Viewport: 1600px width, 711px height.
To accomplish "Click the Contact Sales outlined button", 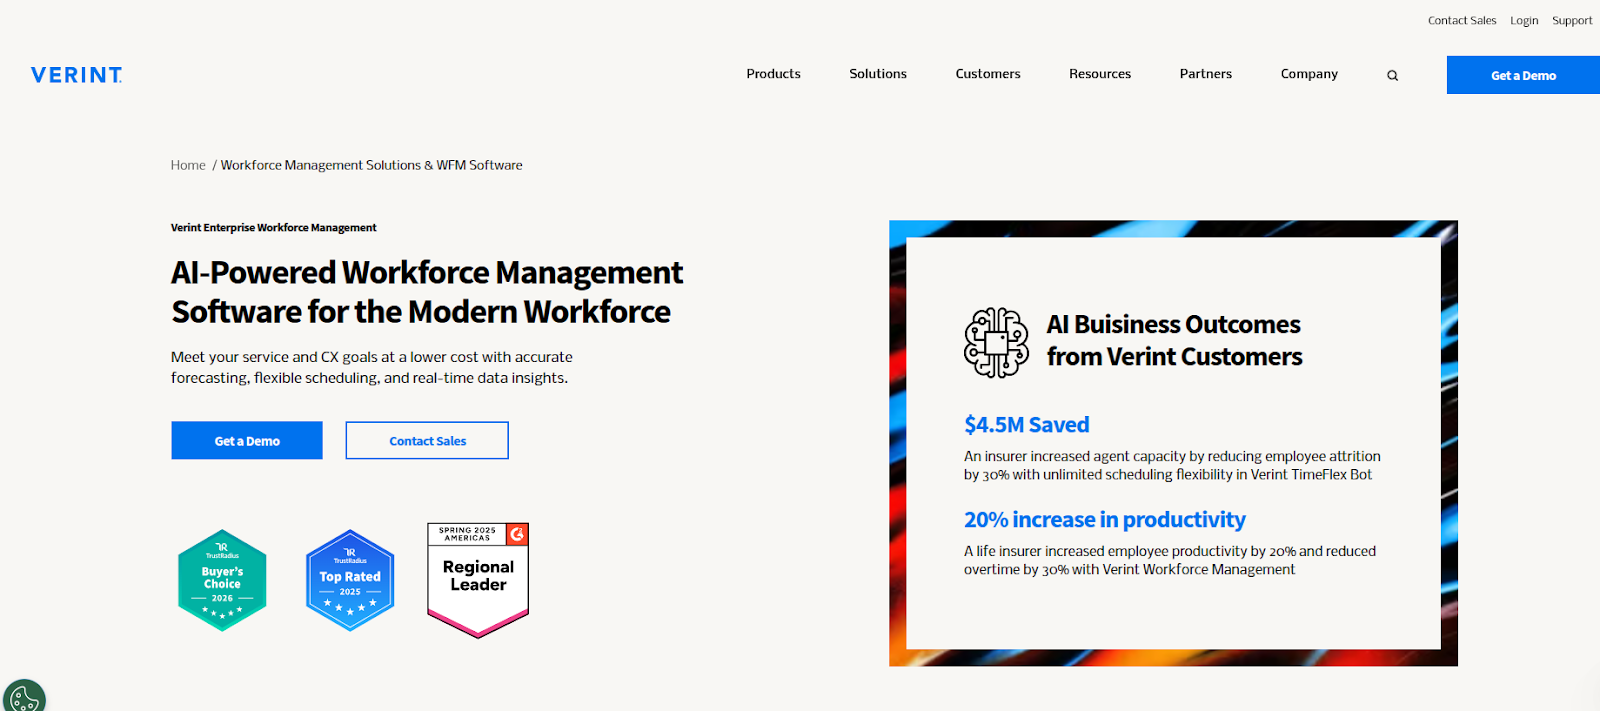I will 427,441.
